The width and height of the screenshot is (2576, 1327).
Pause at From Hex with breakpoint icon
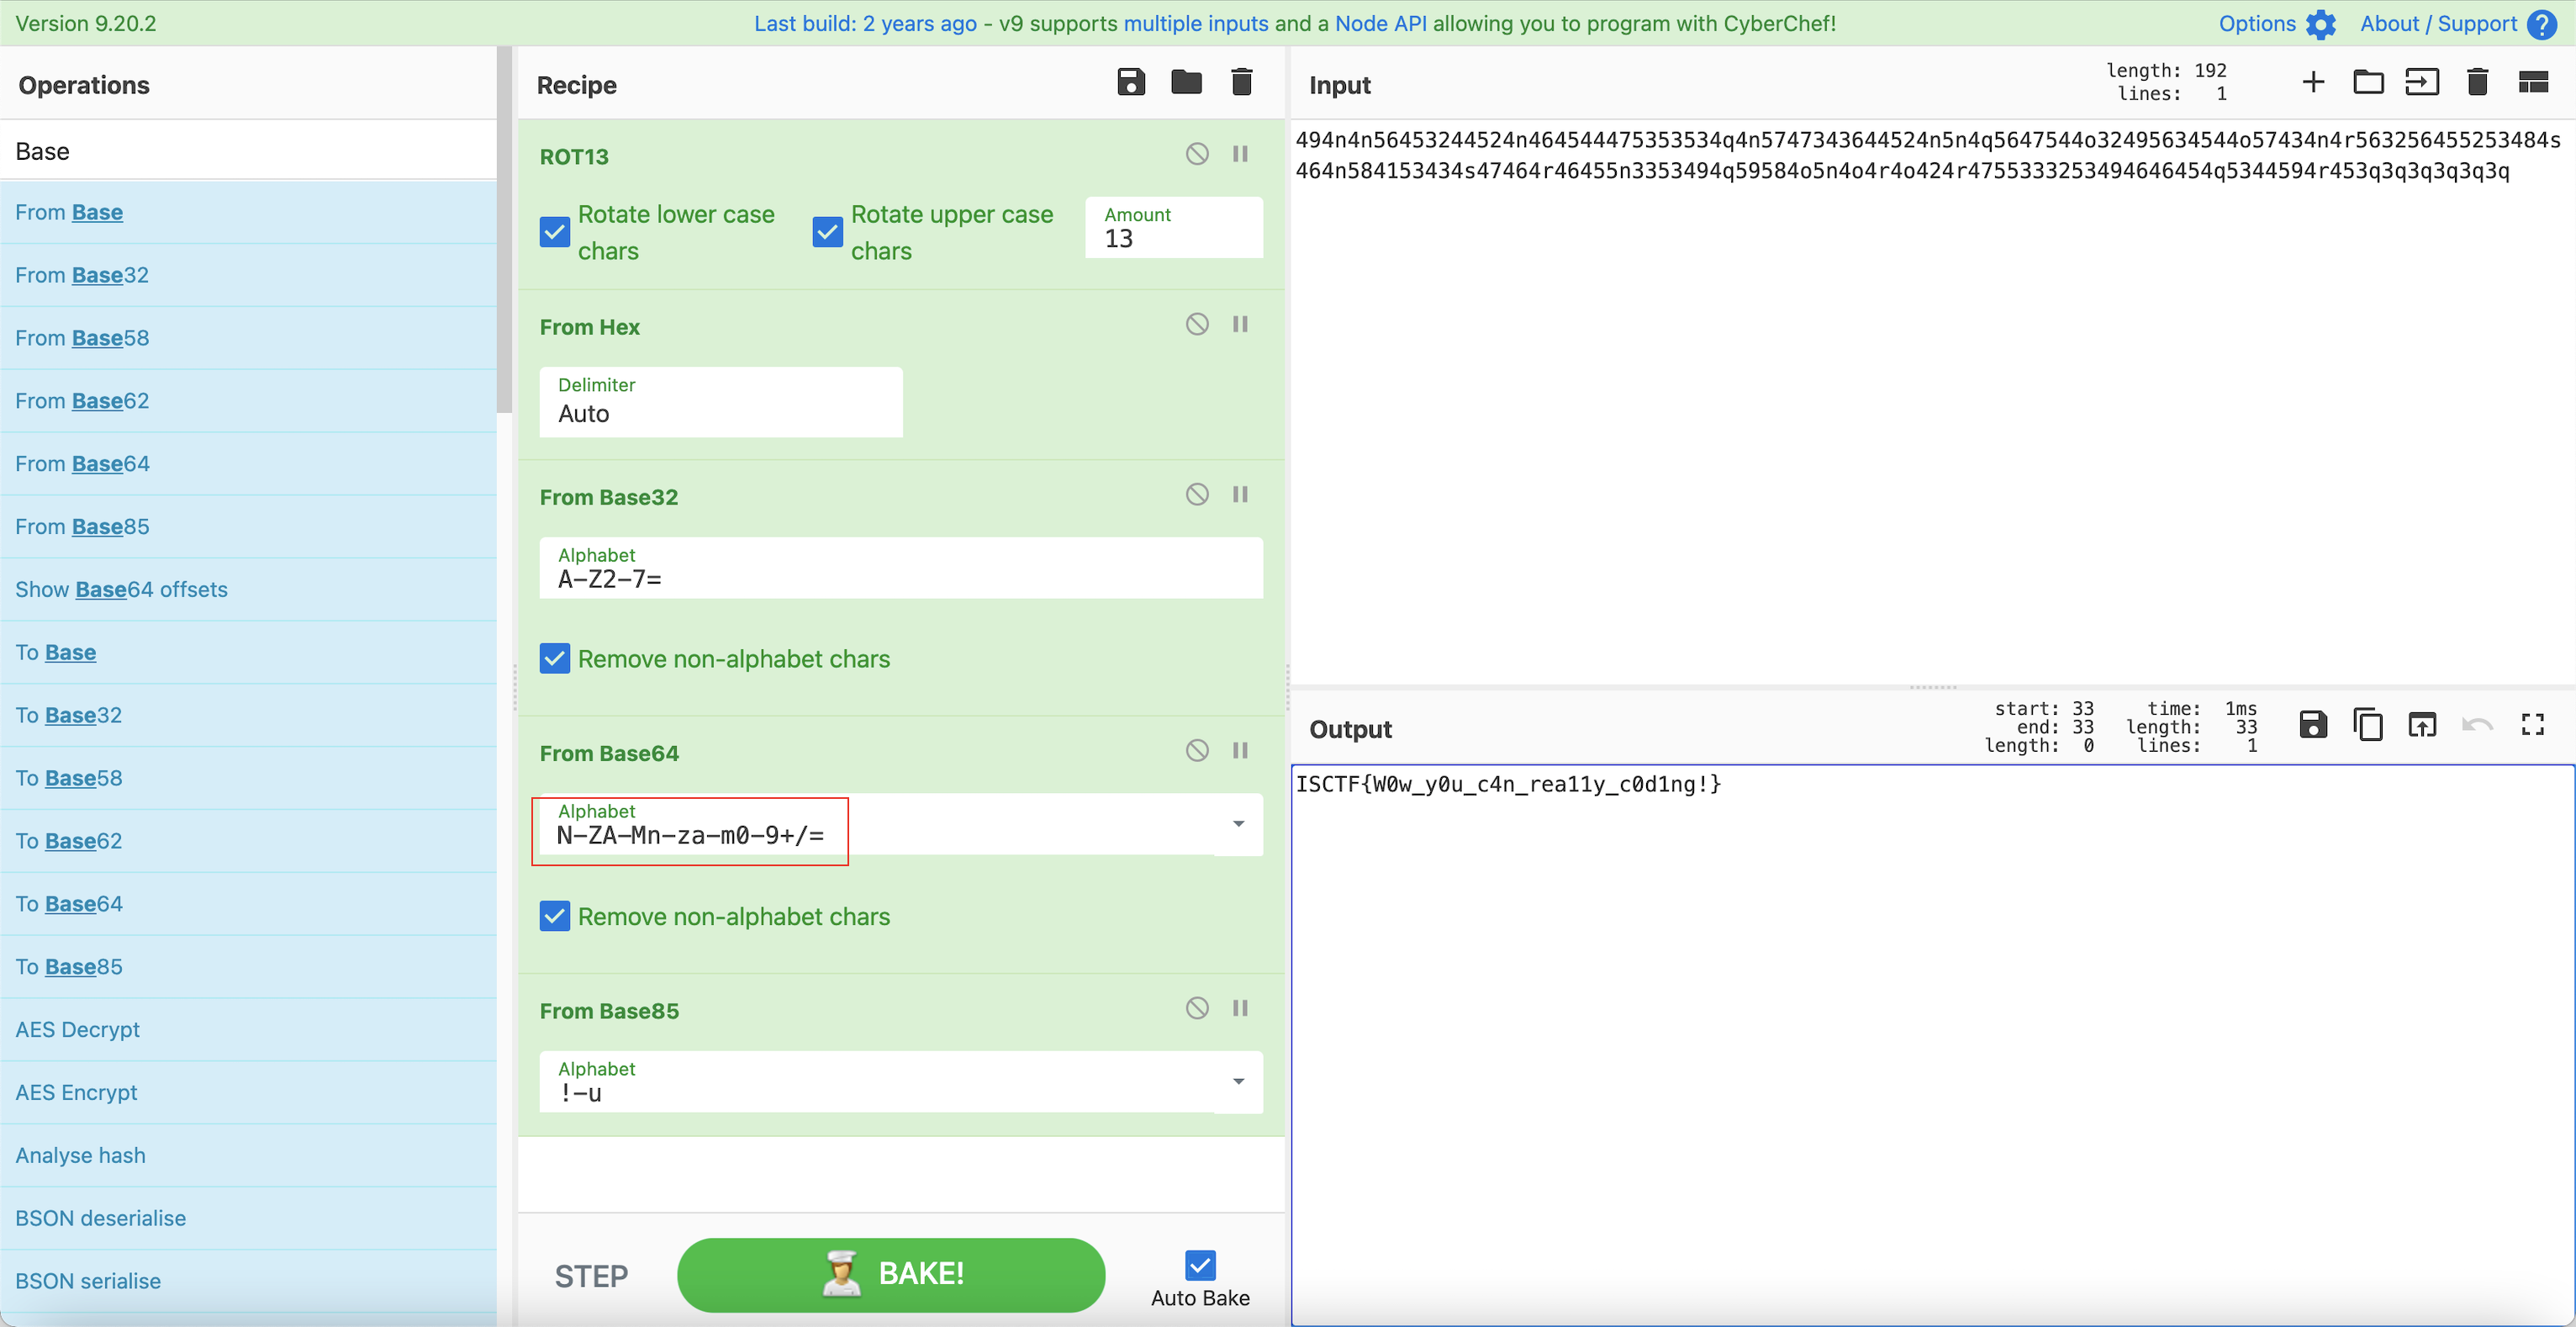click(x=1240, y=324)
